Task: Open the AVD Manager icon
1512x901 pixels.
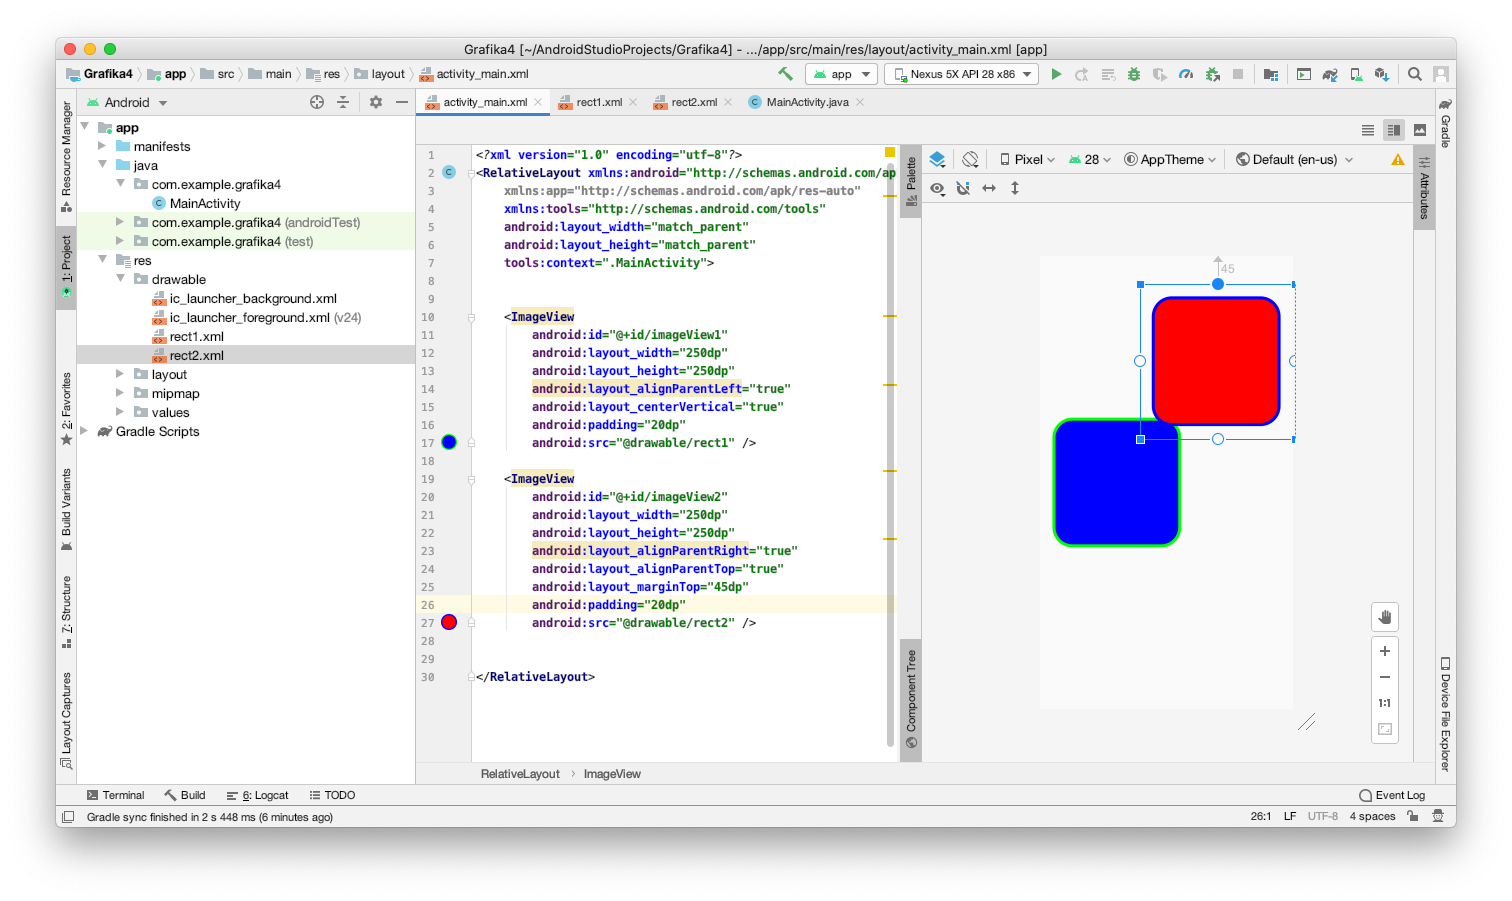Action: tap(1356, 74)
